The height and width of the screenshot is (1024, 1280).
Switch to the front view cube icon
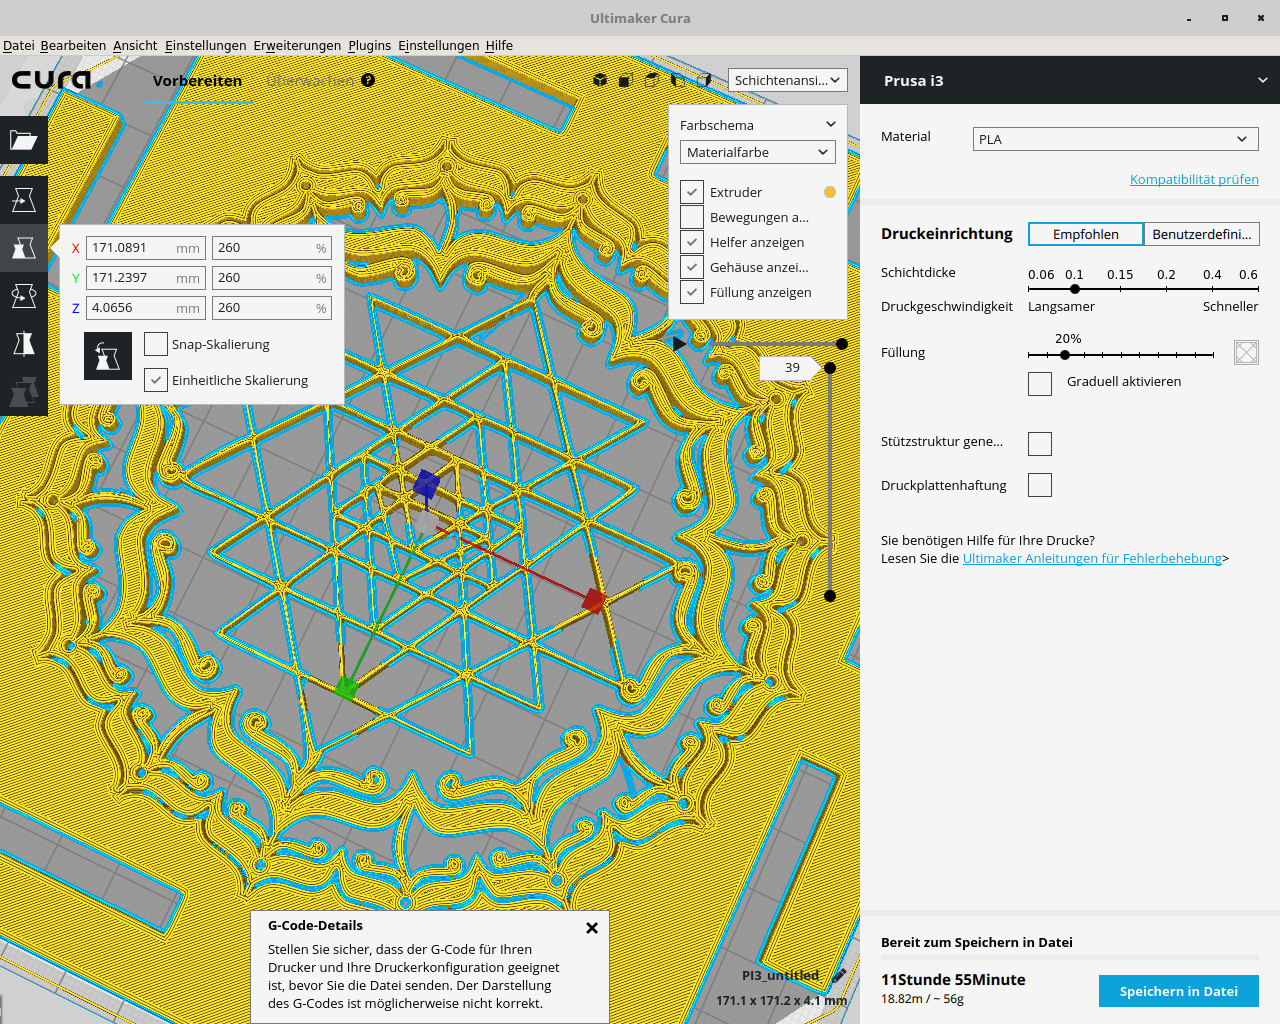626,80
